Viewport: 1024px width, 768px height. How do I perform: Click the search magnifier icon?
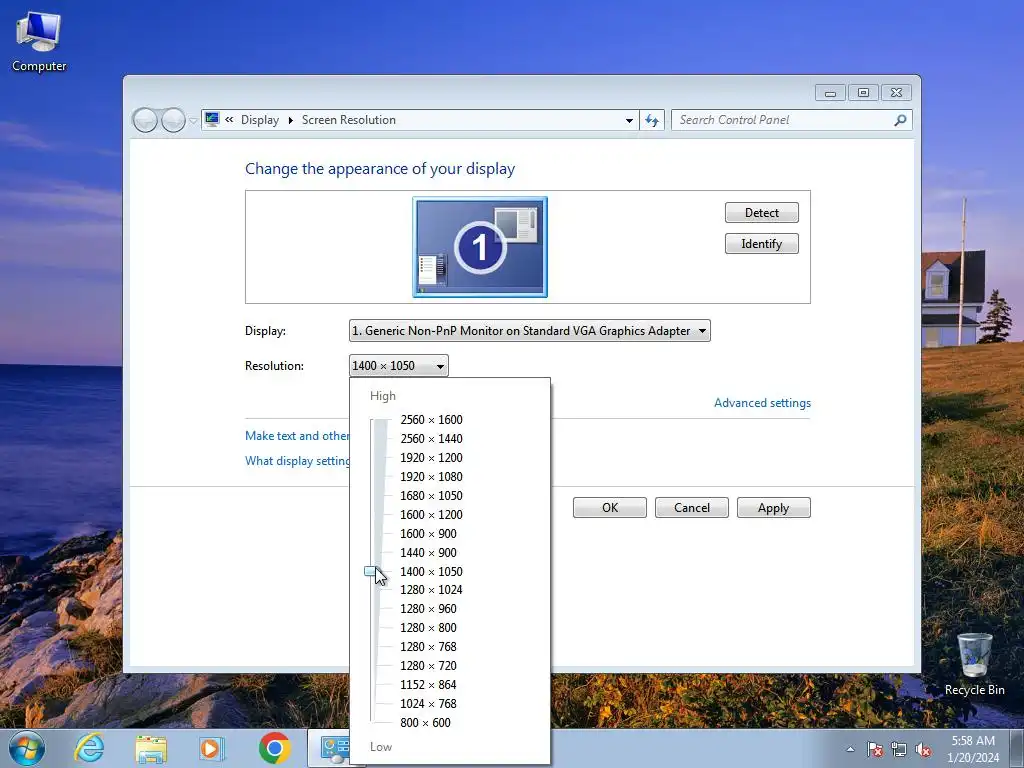(x=900, y=120)
